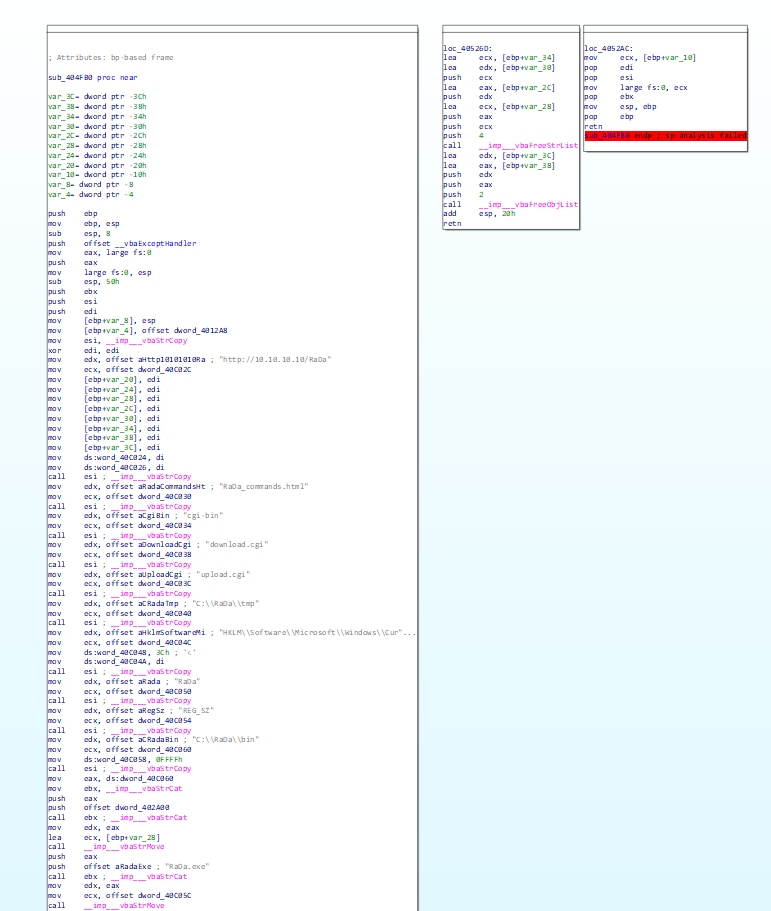Click the 'loc_40526D:' label
Viewport: 771px width, 911px height.
(468, 48)
